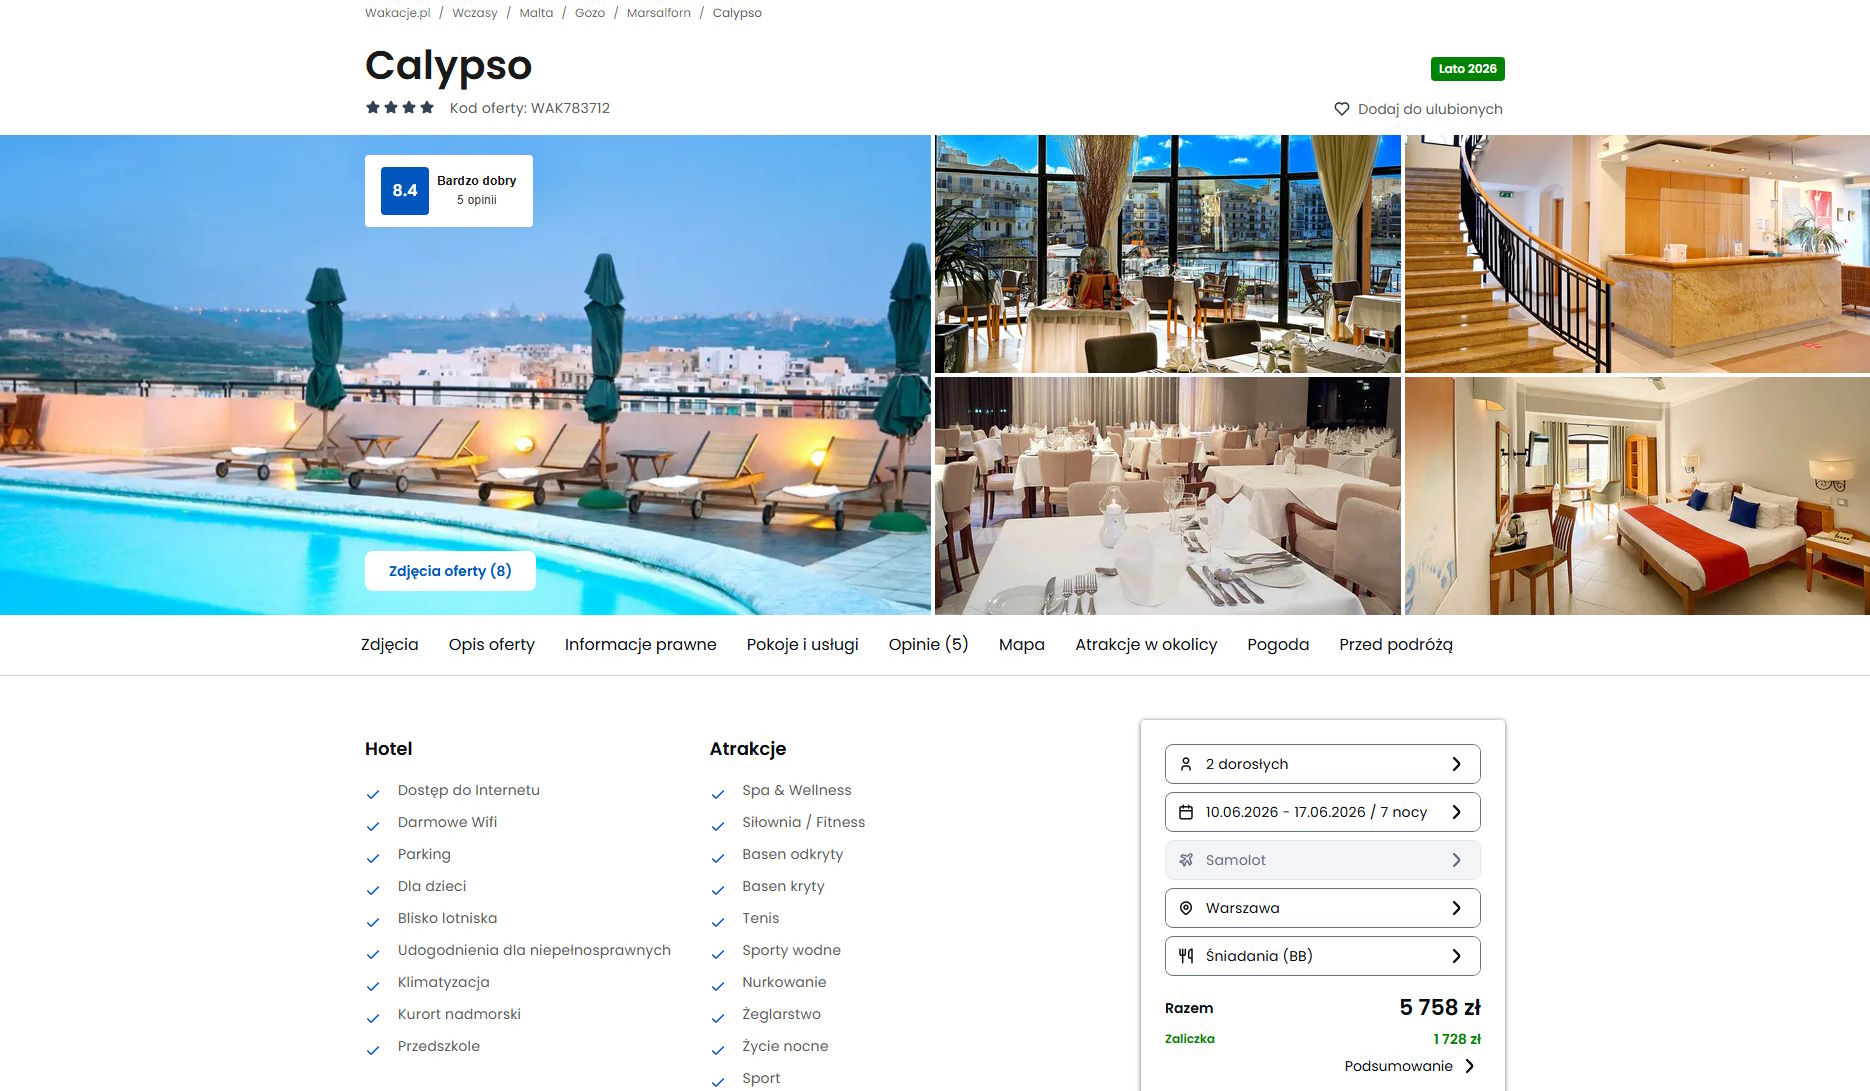Go to the Mapa tab
The height and width of the screenshot is (1091, 1870).
click(x=1021, y=645)
